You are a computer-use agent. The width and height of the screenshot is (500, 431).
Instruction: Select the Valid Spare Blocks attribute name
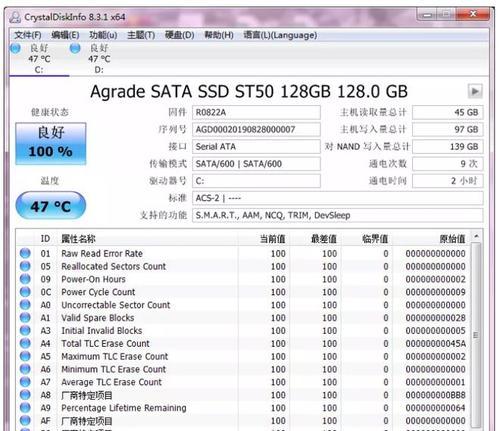tap(98, 318)
